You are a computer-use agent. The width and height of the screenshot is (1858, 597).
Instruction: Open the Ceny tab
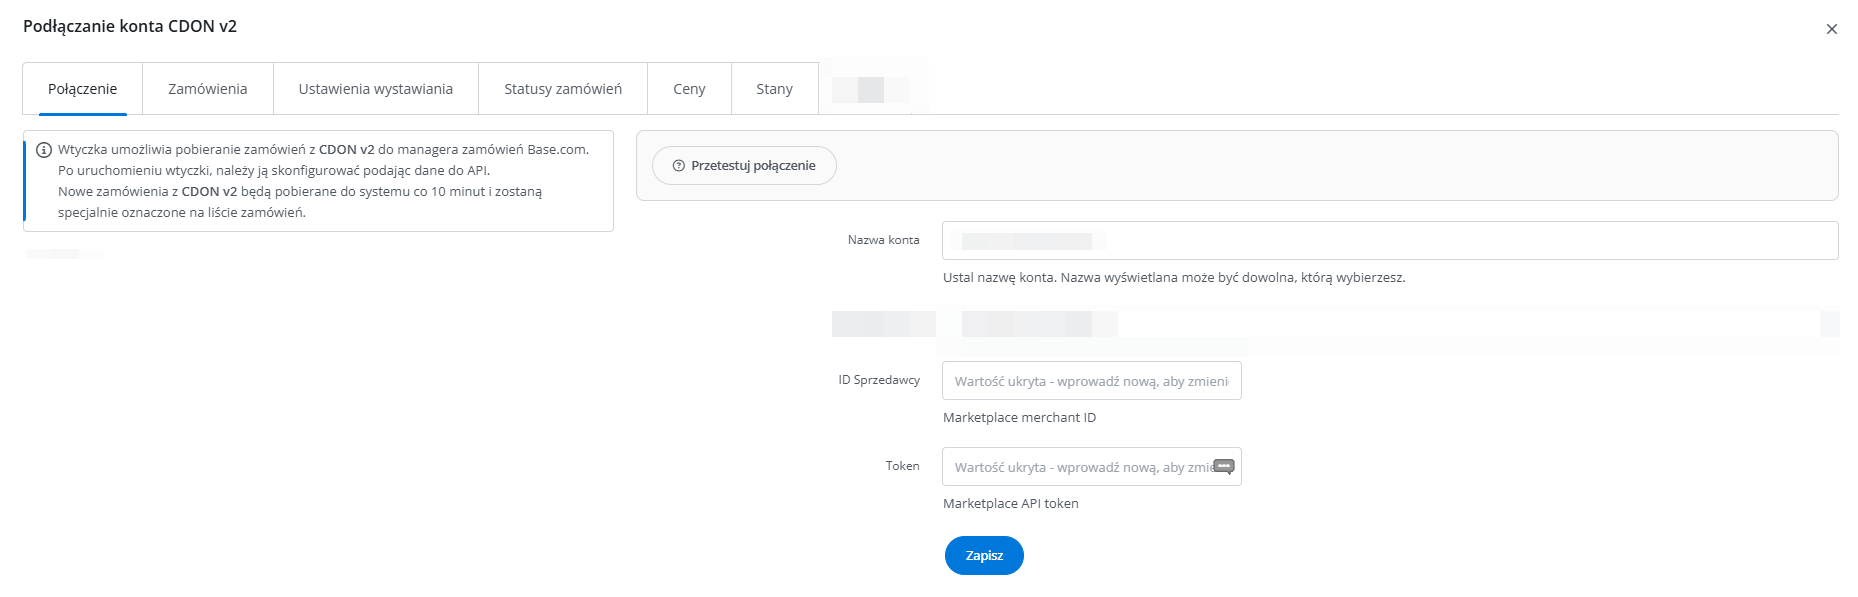(689, 89)
